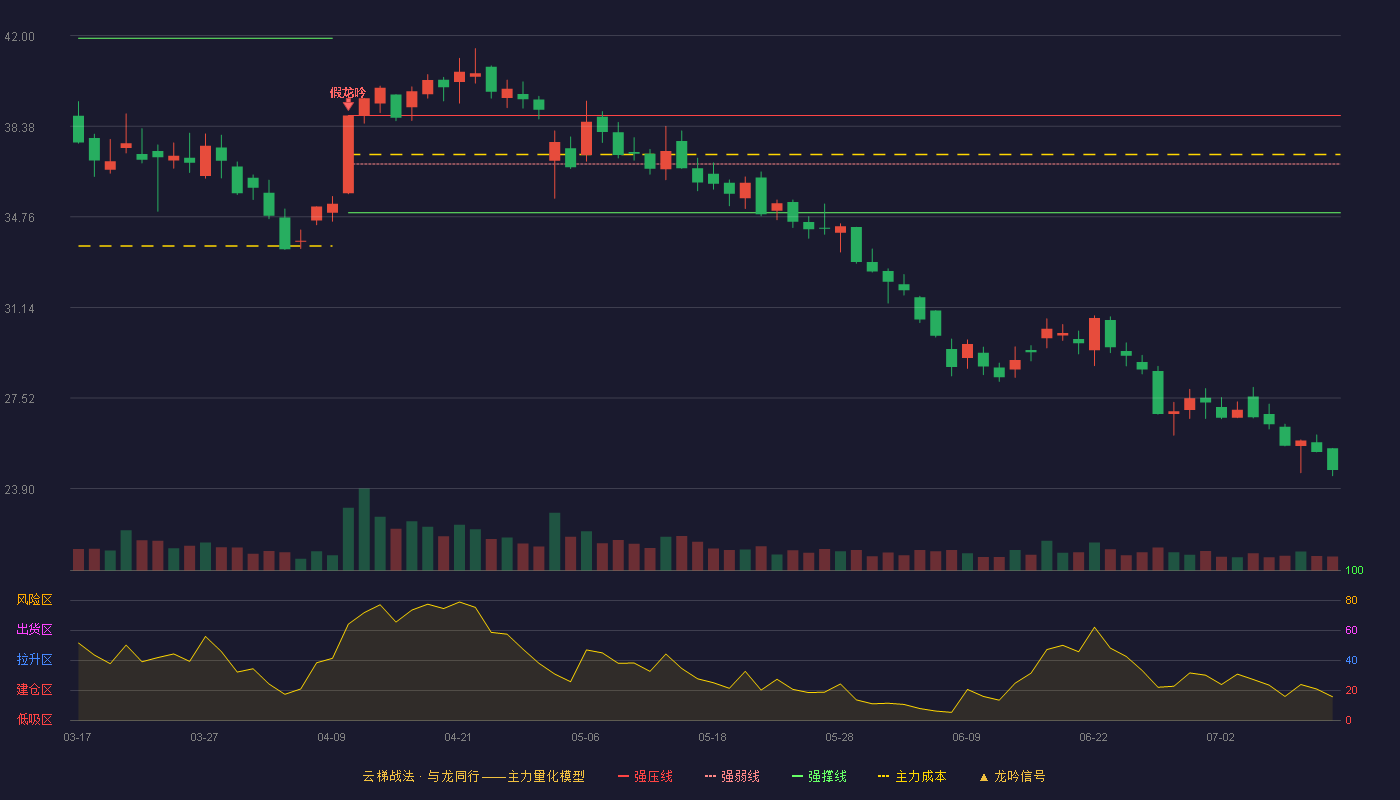1400x800 pixels.
Task: Click the 06-22 date axis label
Action: point(1093,737)
